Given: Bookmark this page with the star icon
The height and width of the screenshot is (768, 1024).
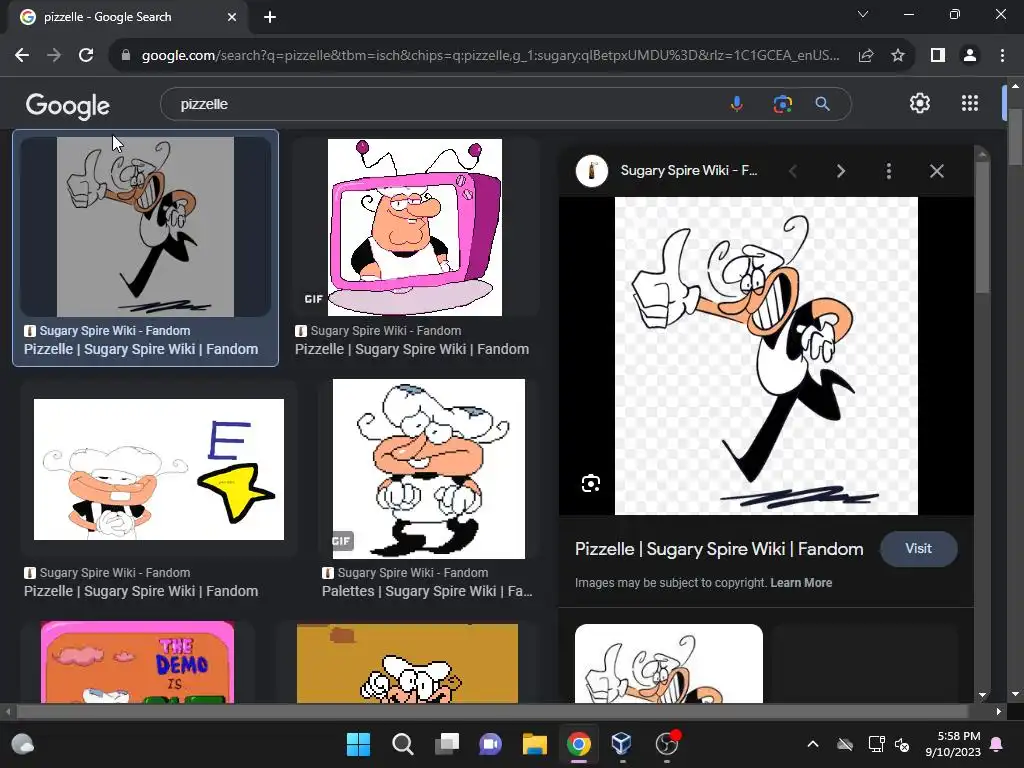Looking at the screenshot, I should (898, 56).
